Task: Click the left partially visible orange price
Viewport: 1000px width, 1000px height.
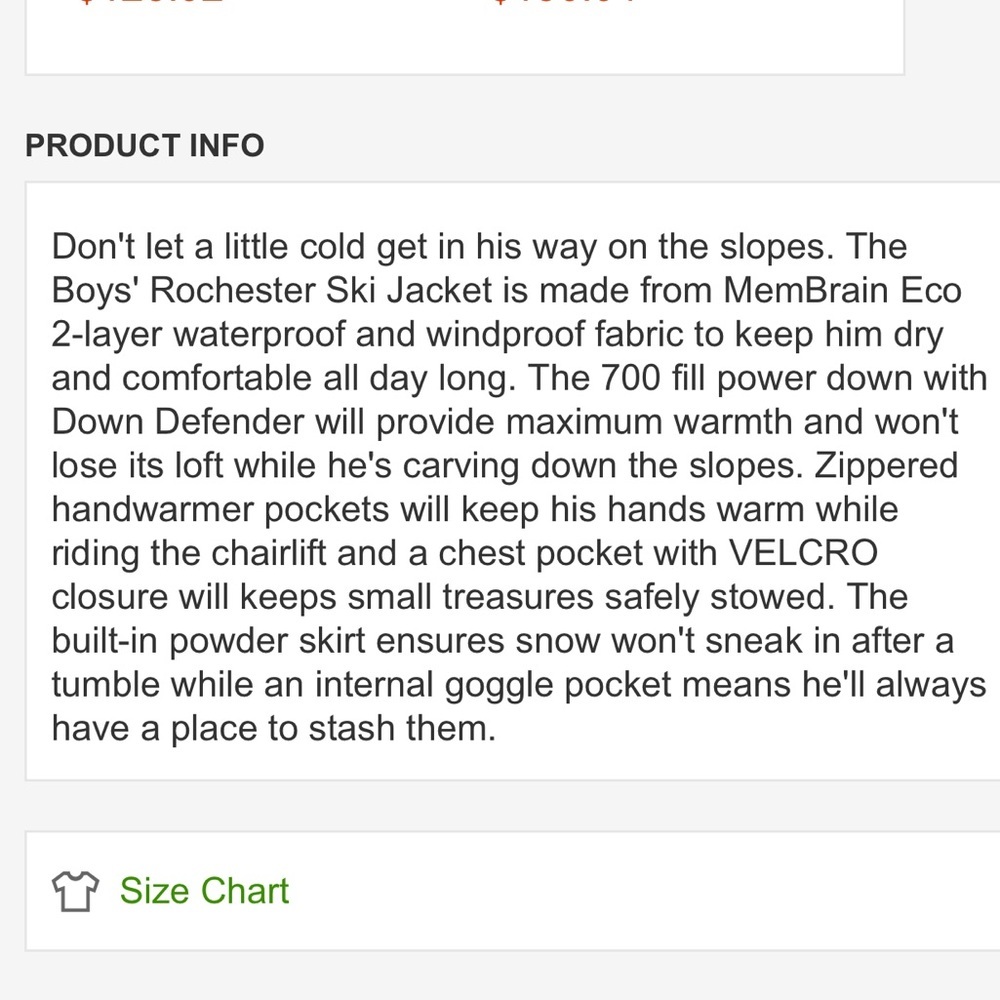Action: point(150,3)
